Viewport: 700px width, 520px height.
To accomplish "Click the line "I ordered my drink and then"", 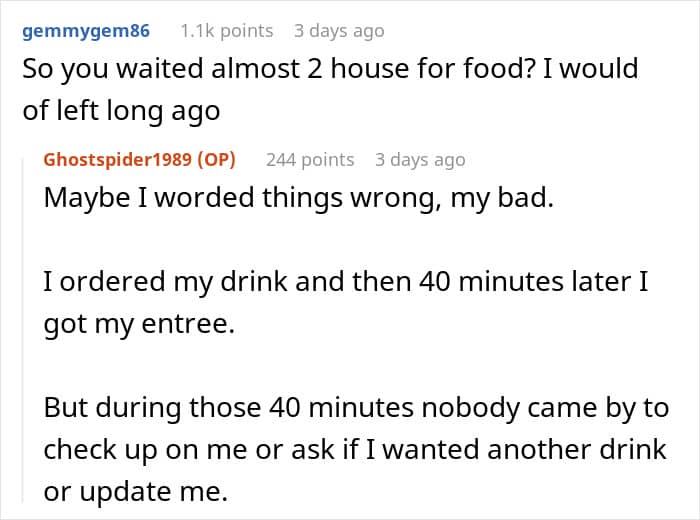I will click(346, 283).
